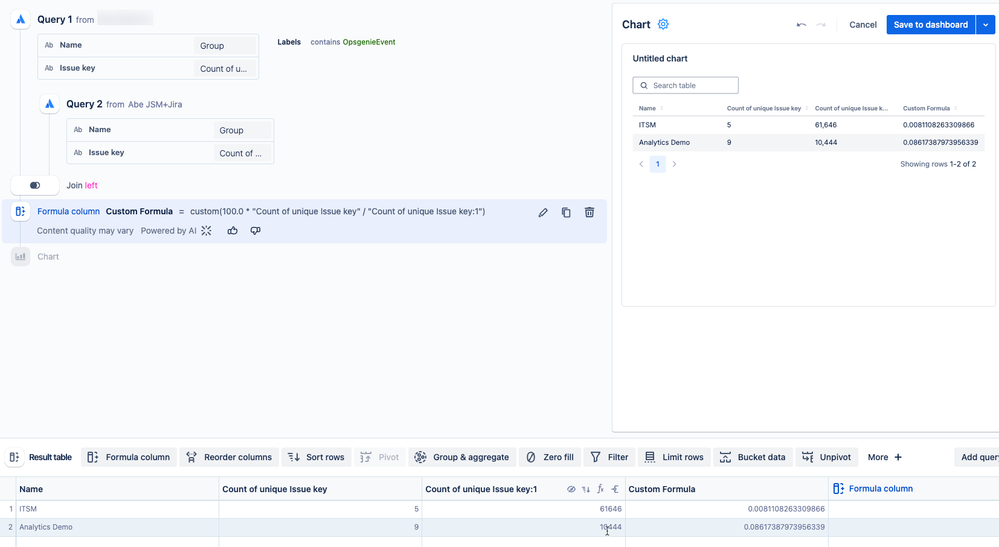Select Group & aggregate in toolbar
The width and height of the screenshot is (999, 547).
point(463,457)
